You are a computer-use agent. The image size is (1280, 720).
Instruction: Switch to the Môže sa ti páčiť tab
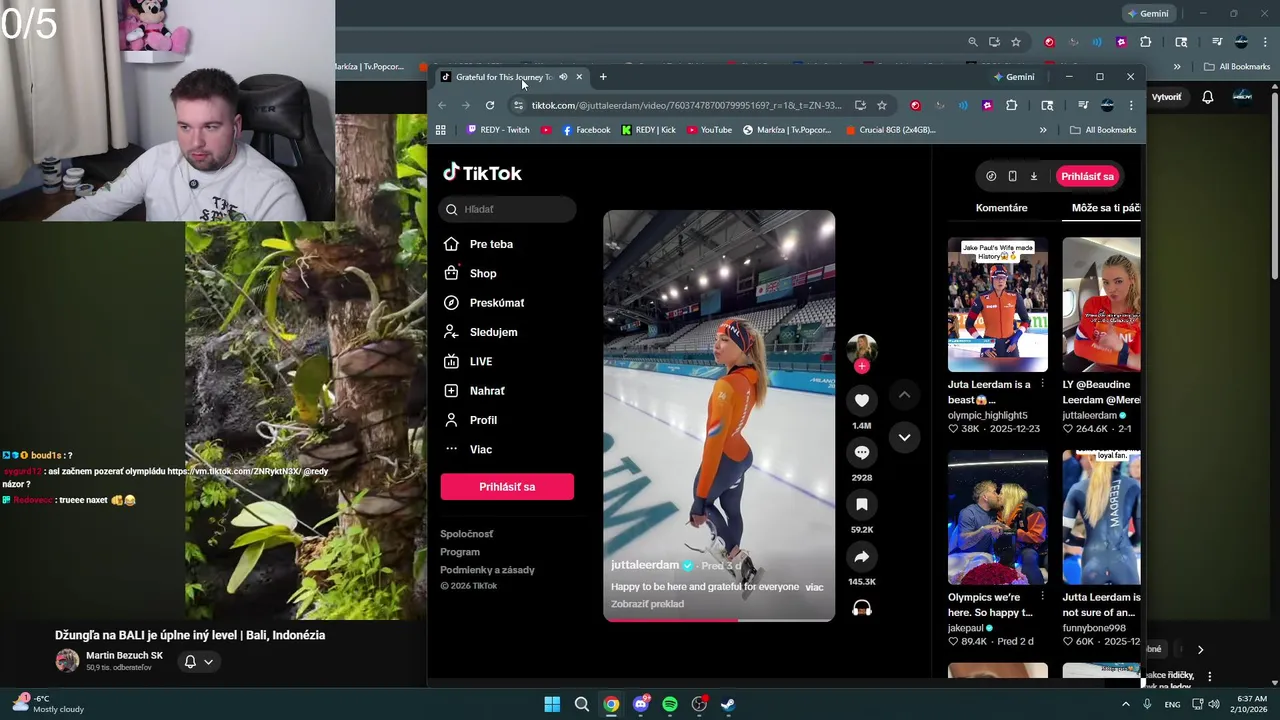[x=1106, y=208]
